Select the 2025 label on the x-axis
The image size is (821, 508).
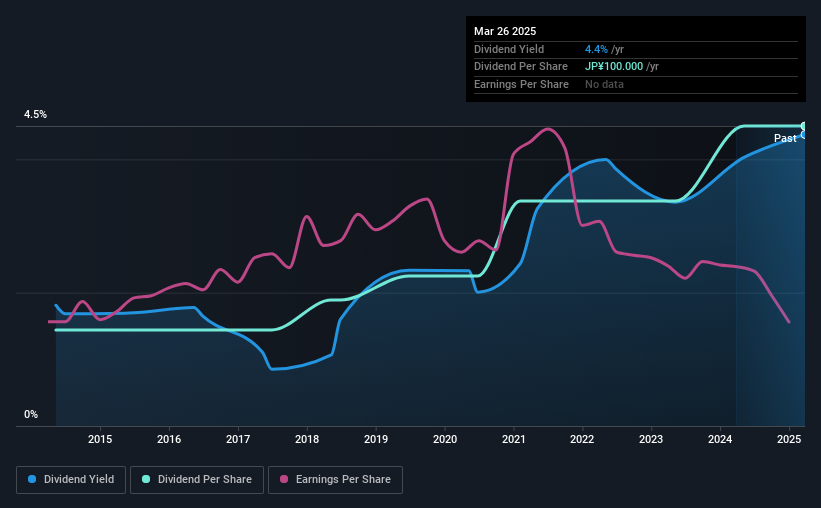789,439
